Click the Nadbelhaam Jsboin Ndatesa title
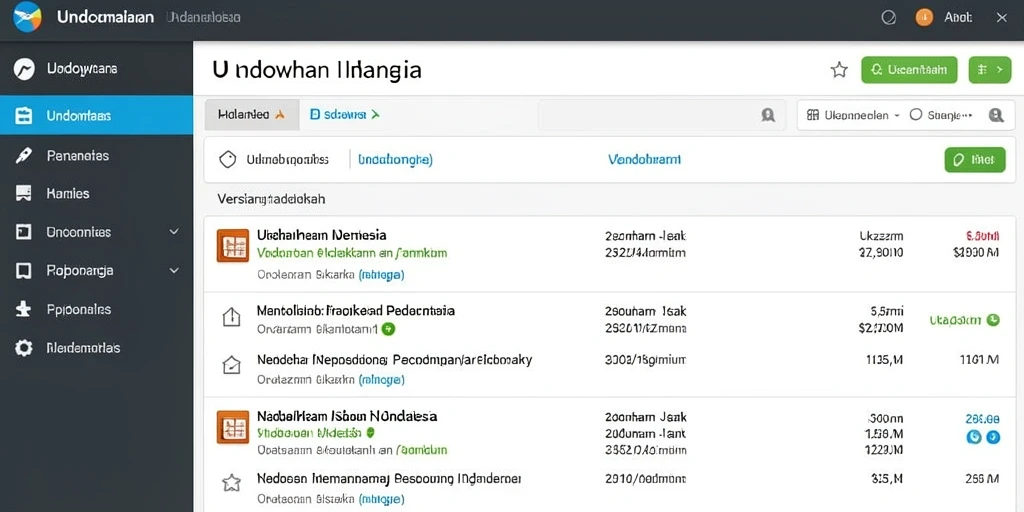 coord(347,416)
